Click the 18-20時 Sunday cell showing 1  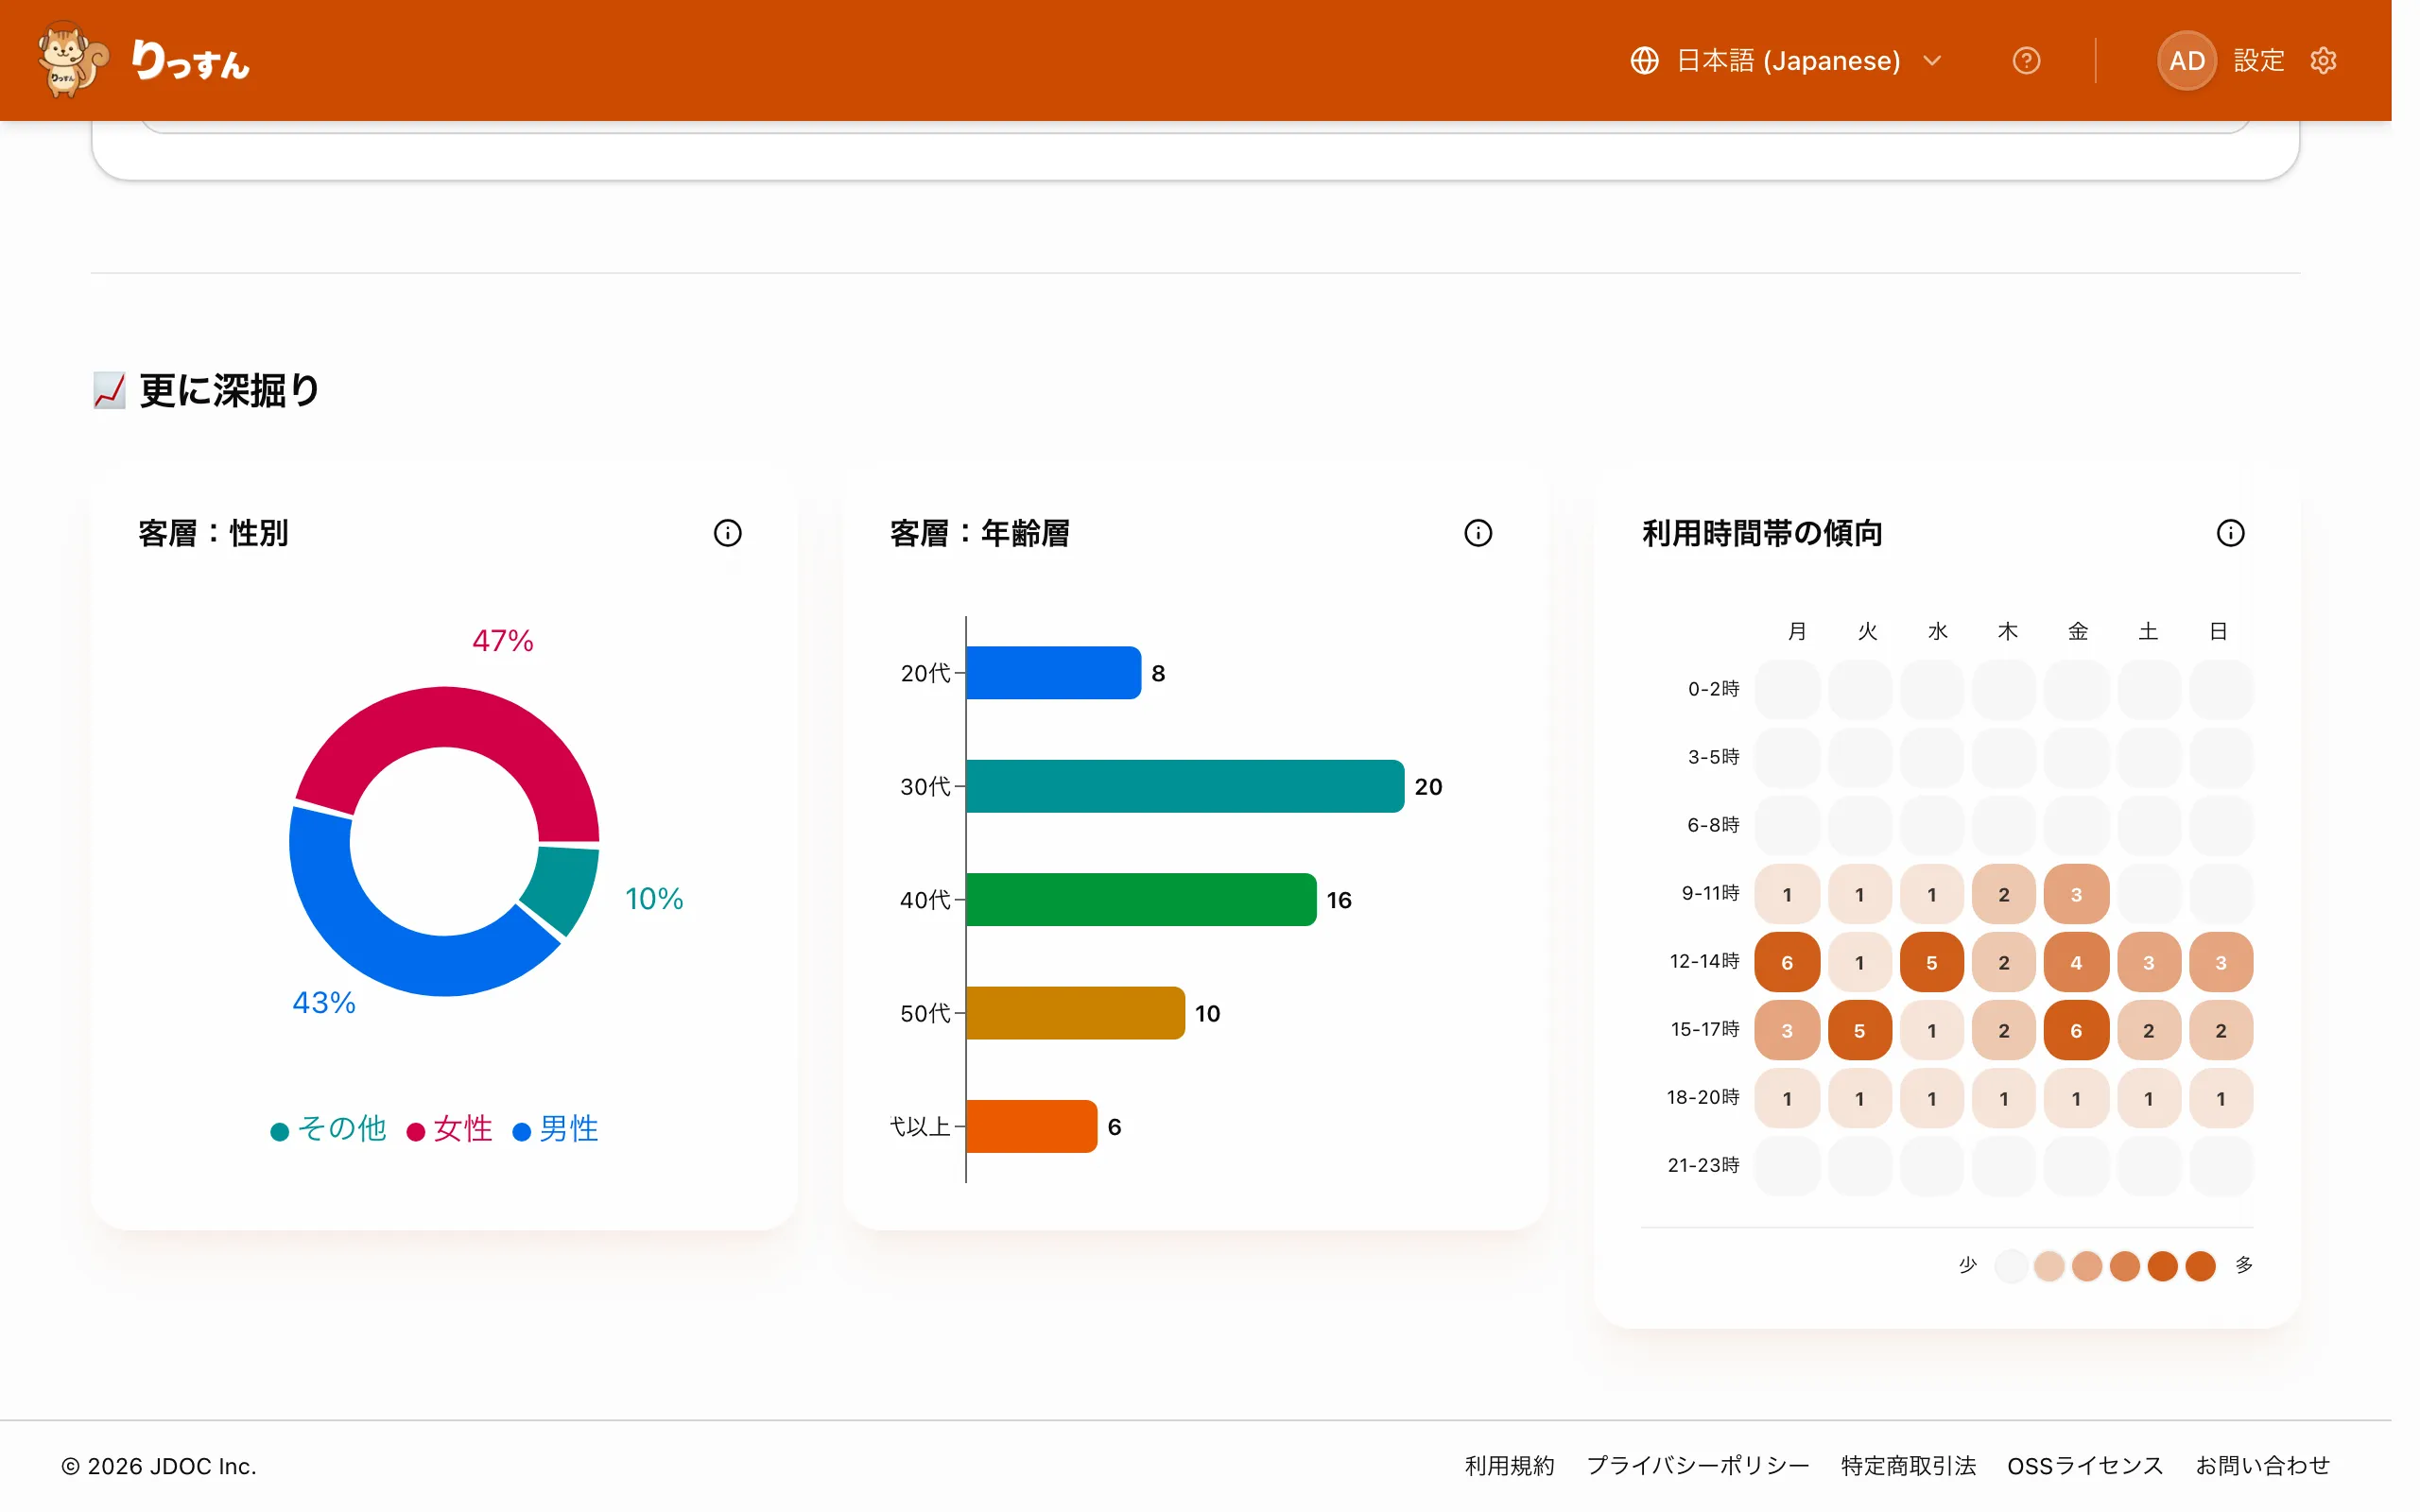tap(2221, 1098)
